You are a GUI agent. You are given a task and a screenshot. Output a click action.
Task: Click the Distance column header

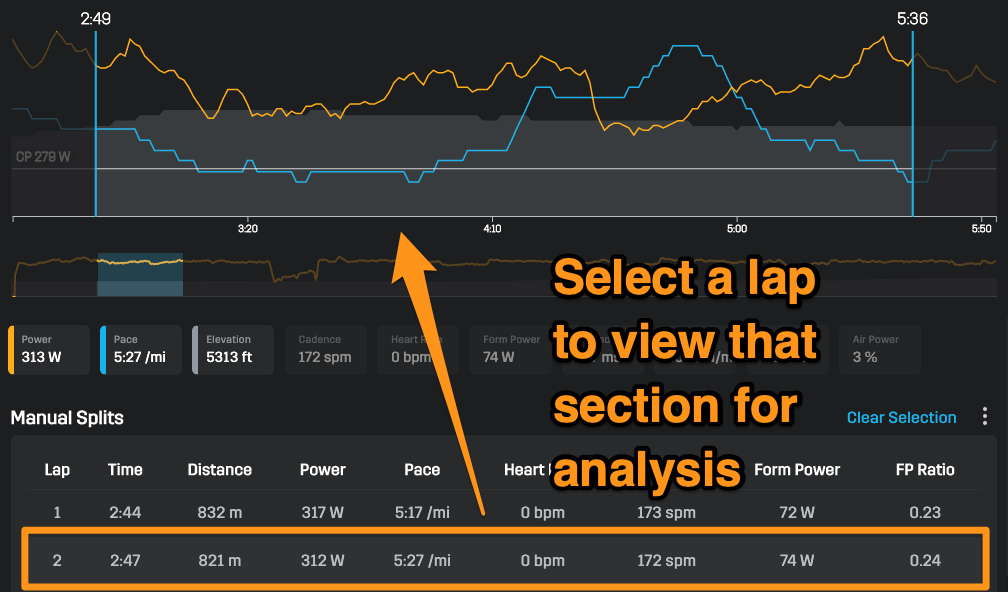[220, 470]
